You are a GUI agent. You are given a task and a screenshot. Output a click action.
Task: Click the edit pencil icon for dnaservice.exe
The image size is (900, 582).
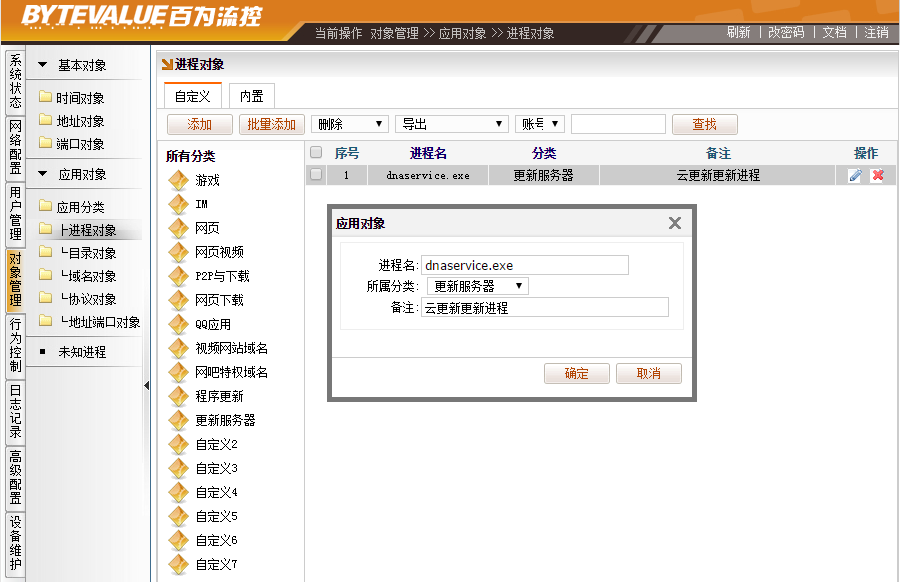(x=855, y=175)
